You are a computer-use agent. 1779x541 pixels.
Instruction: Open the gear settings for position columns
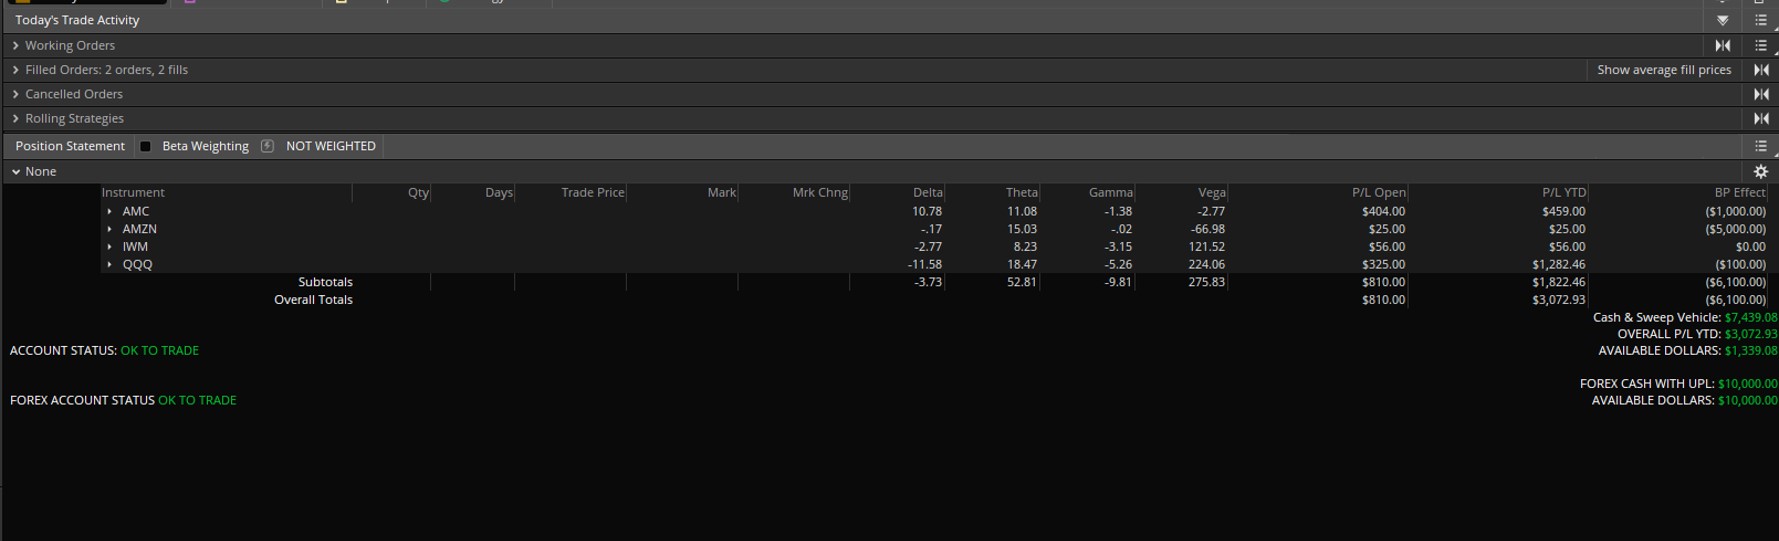click(1761, 172)
